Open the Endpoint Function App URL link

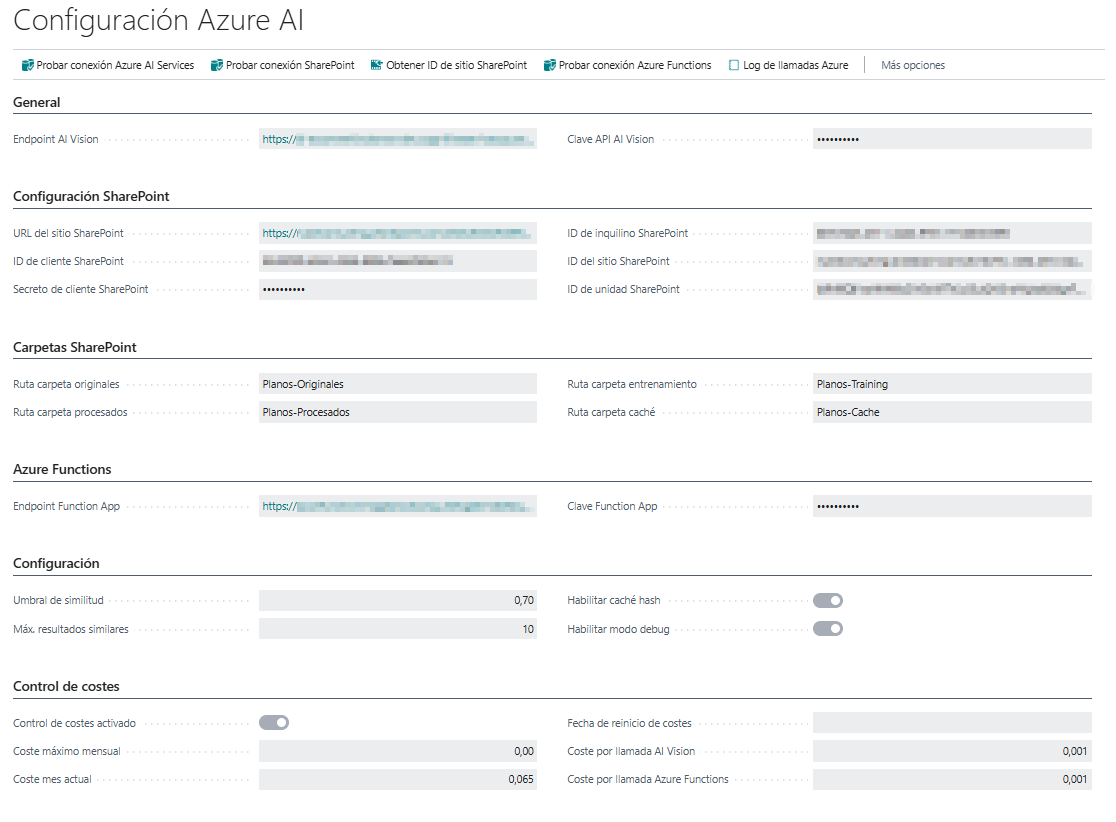point(398,507)
